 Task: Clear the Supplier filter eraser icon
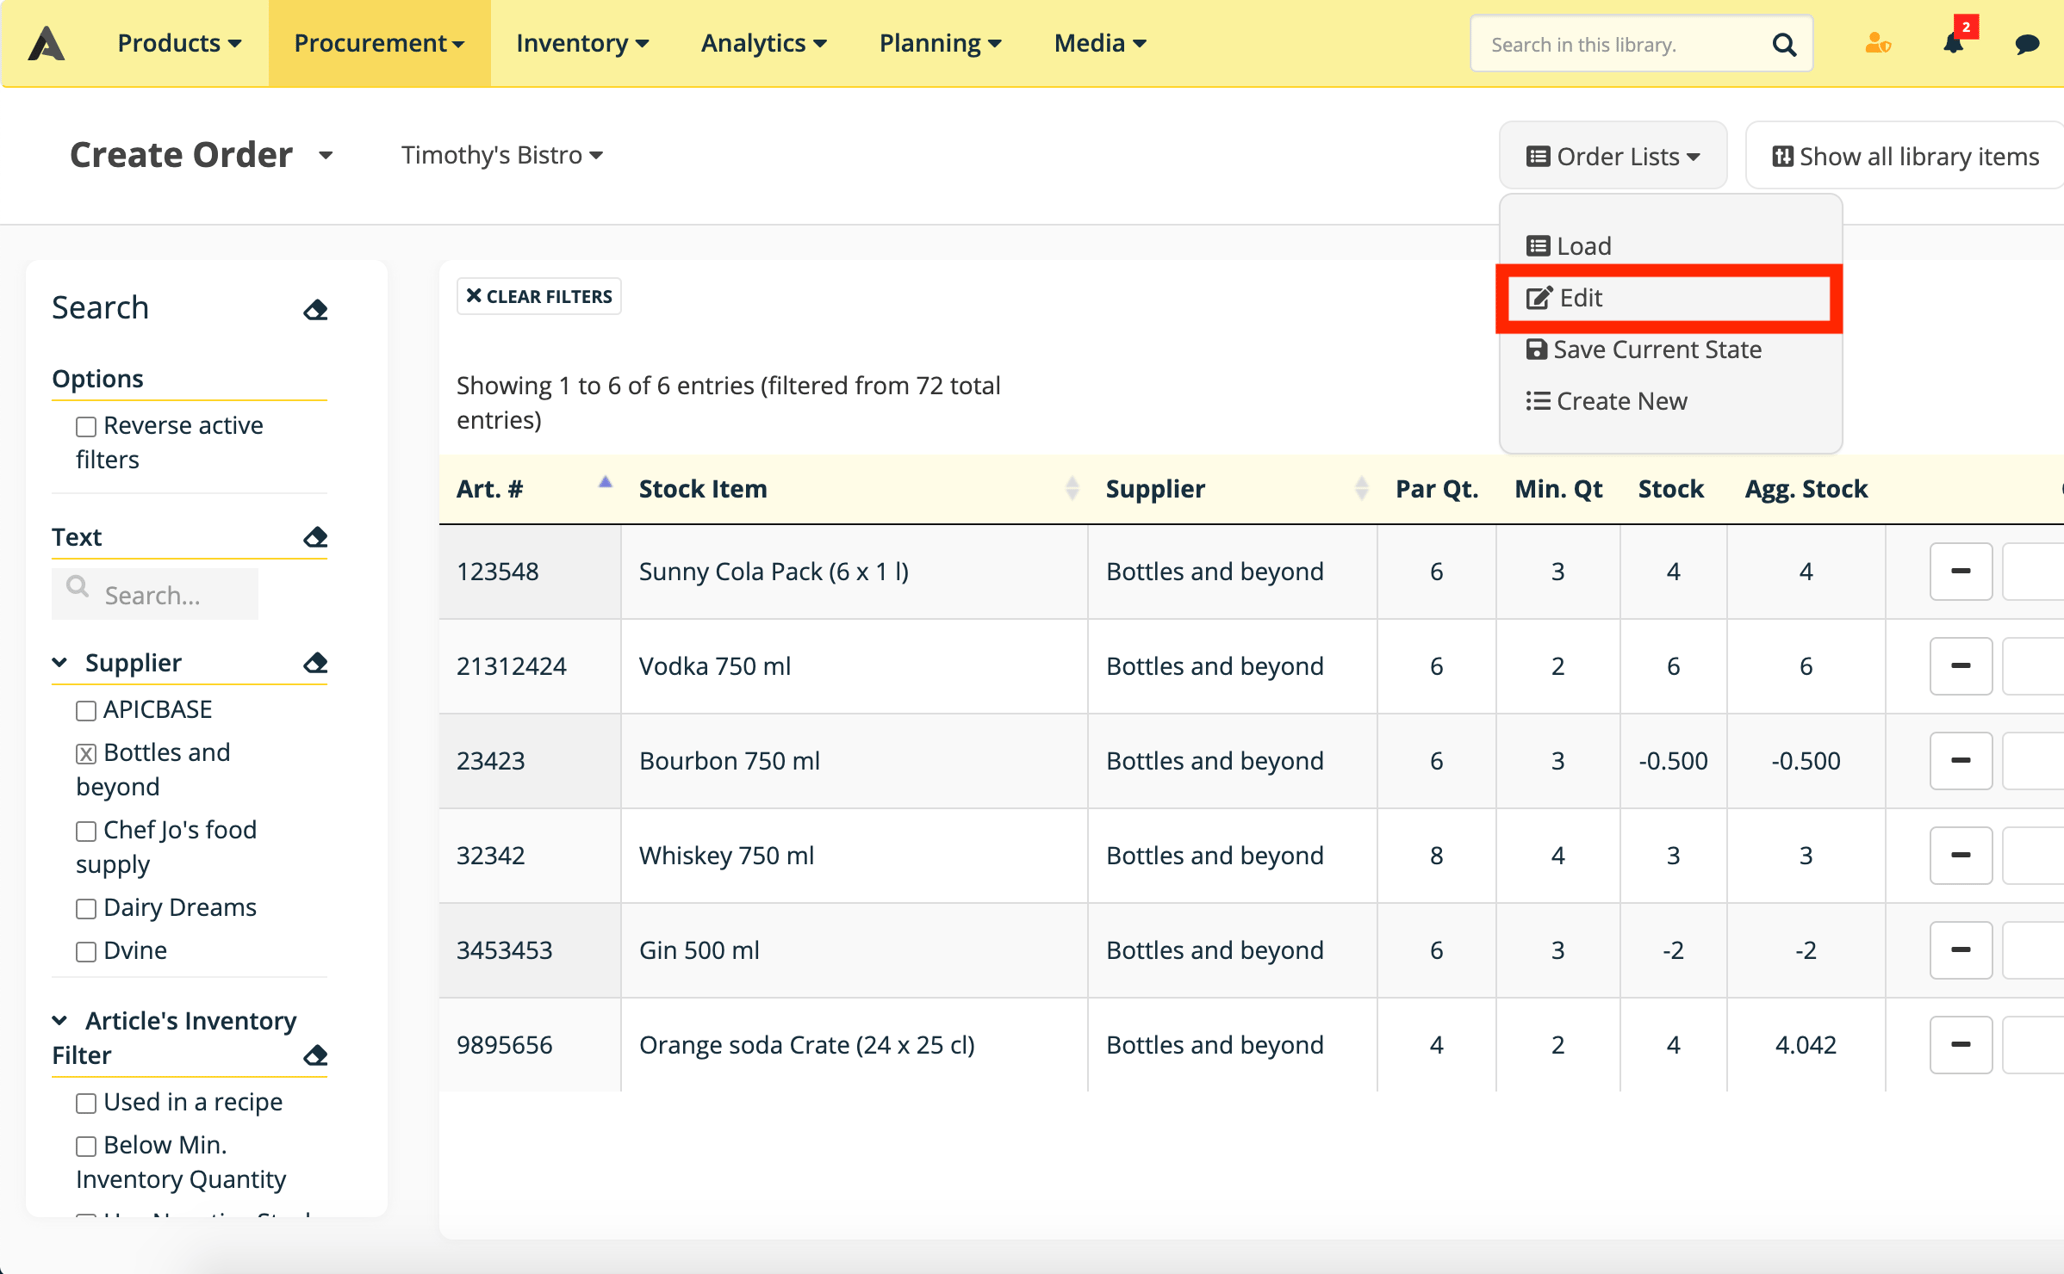point(315,663)
